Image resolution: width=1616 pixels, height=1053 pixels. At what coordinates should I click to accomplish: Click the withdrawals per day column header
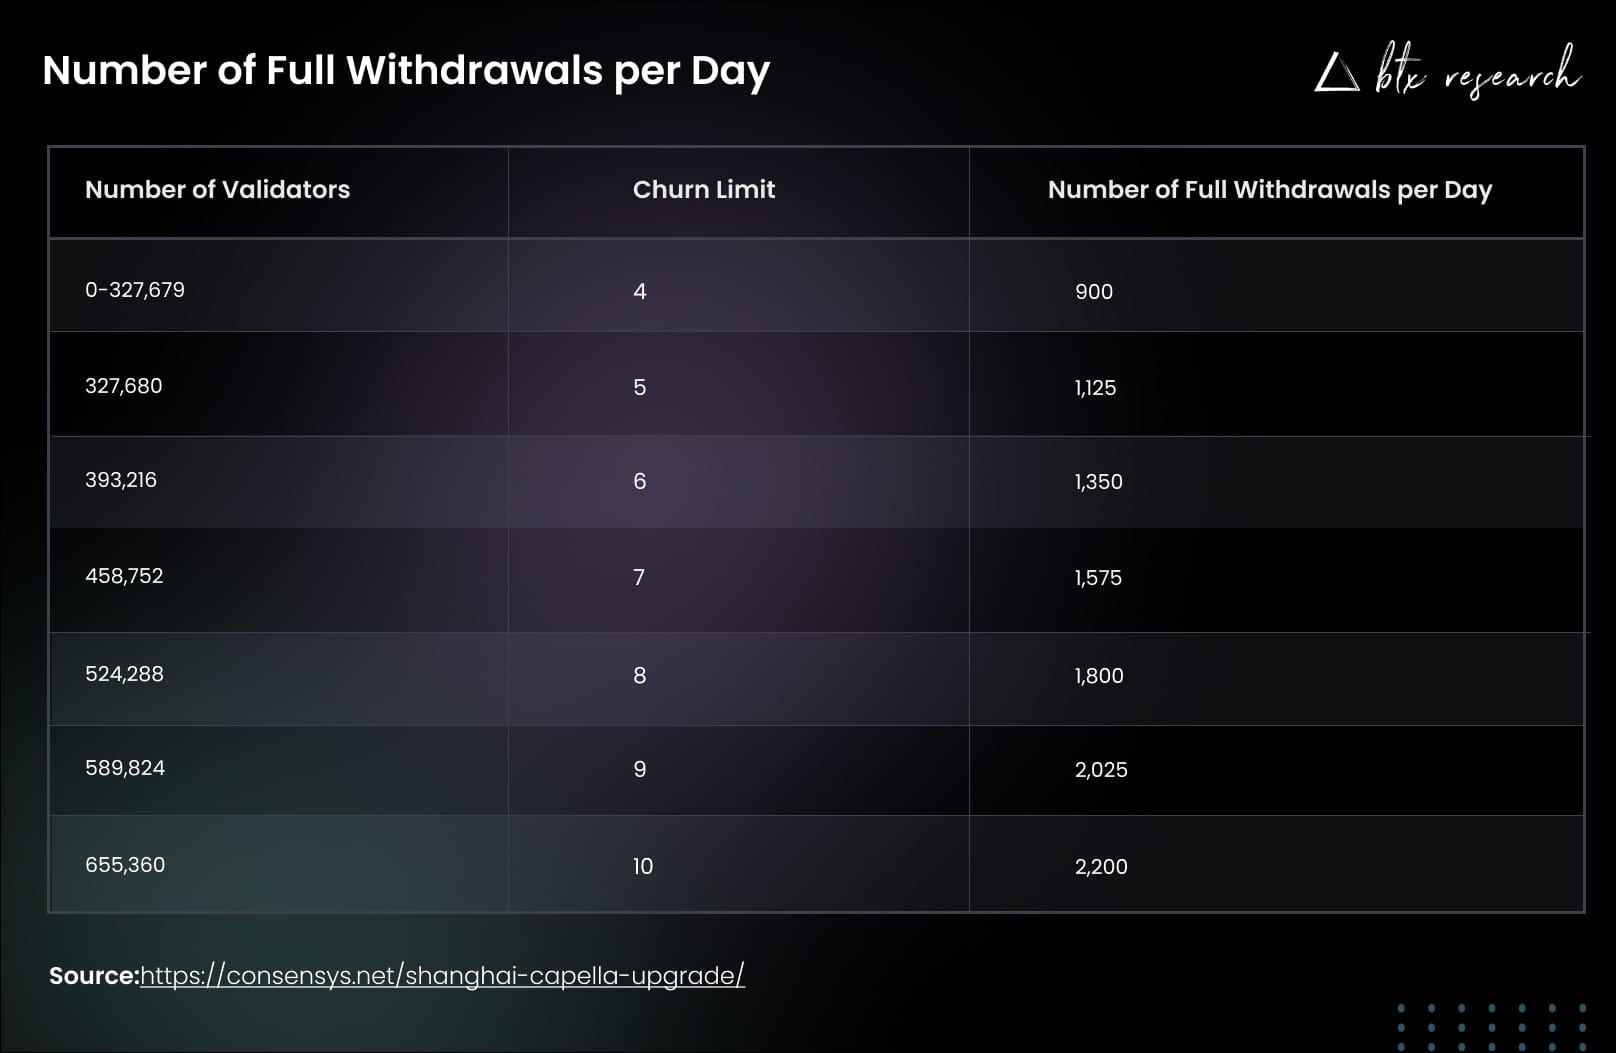click(x=1269, y=189)
